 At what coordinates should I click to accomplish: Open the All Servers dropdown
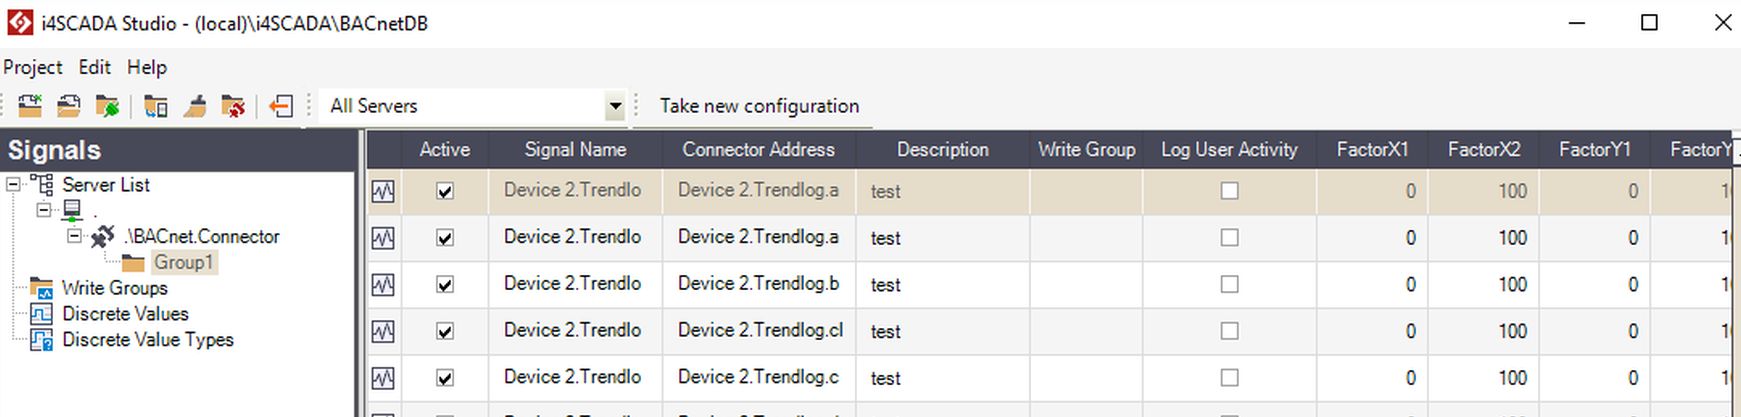click(615, 106)
